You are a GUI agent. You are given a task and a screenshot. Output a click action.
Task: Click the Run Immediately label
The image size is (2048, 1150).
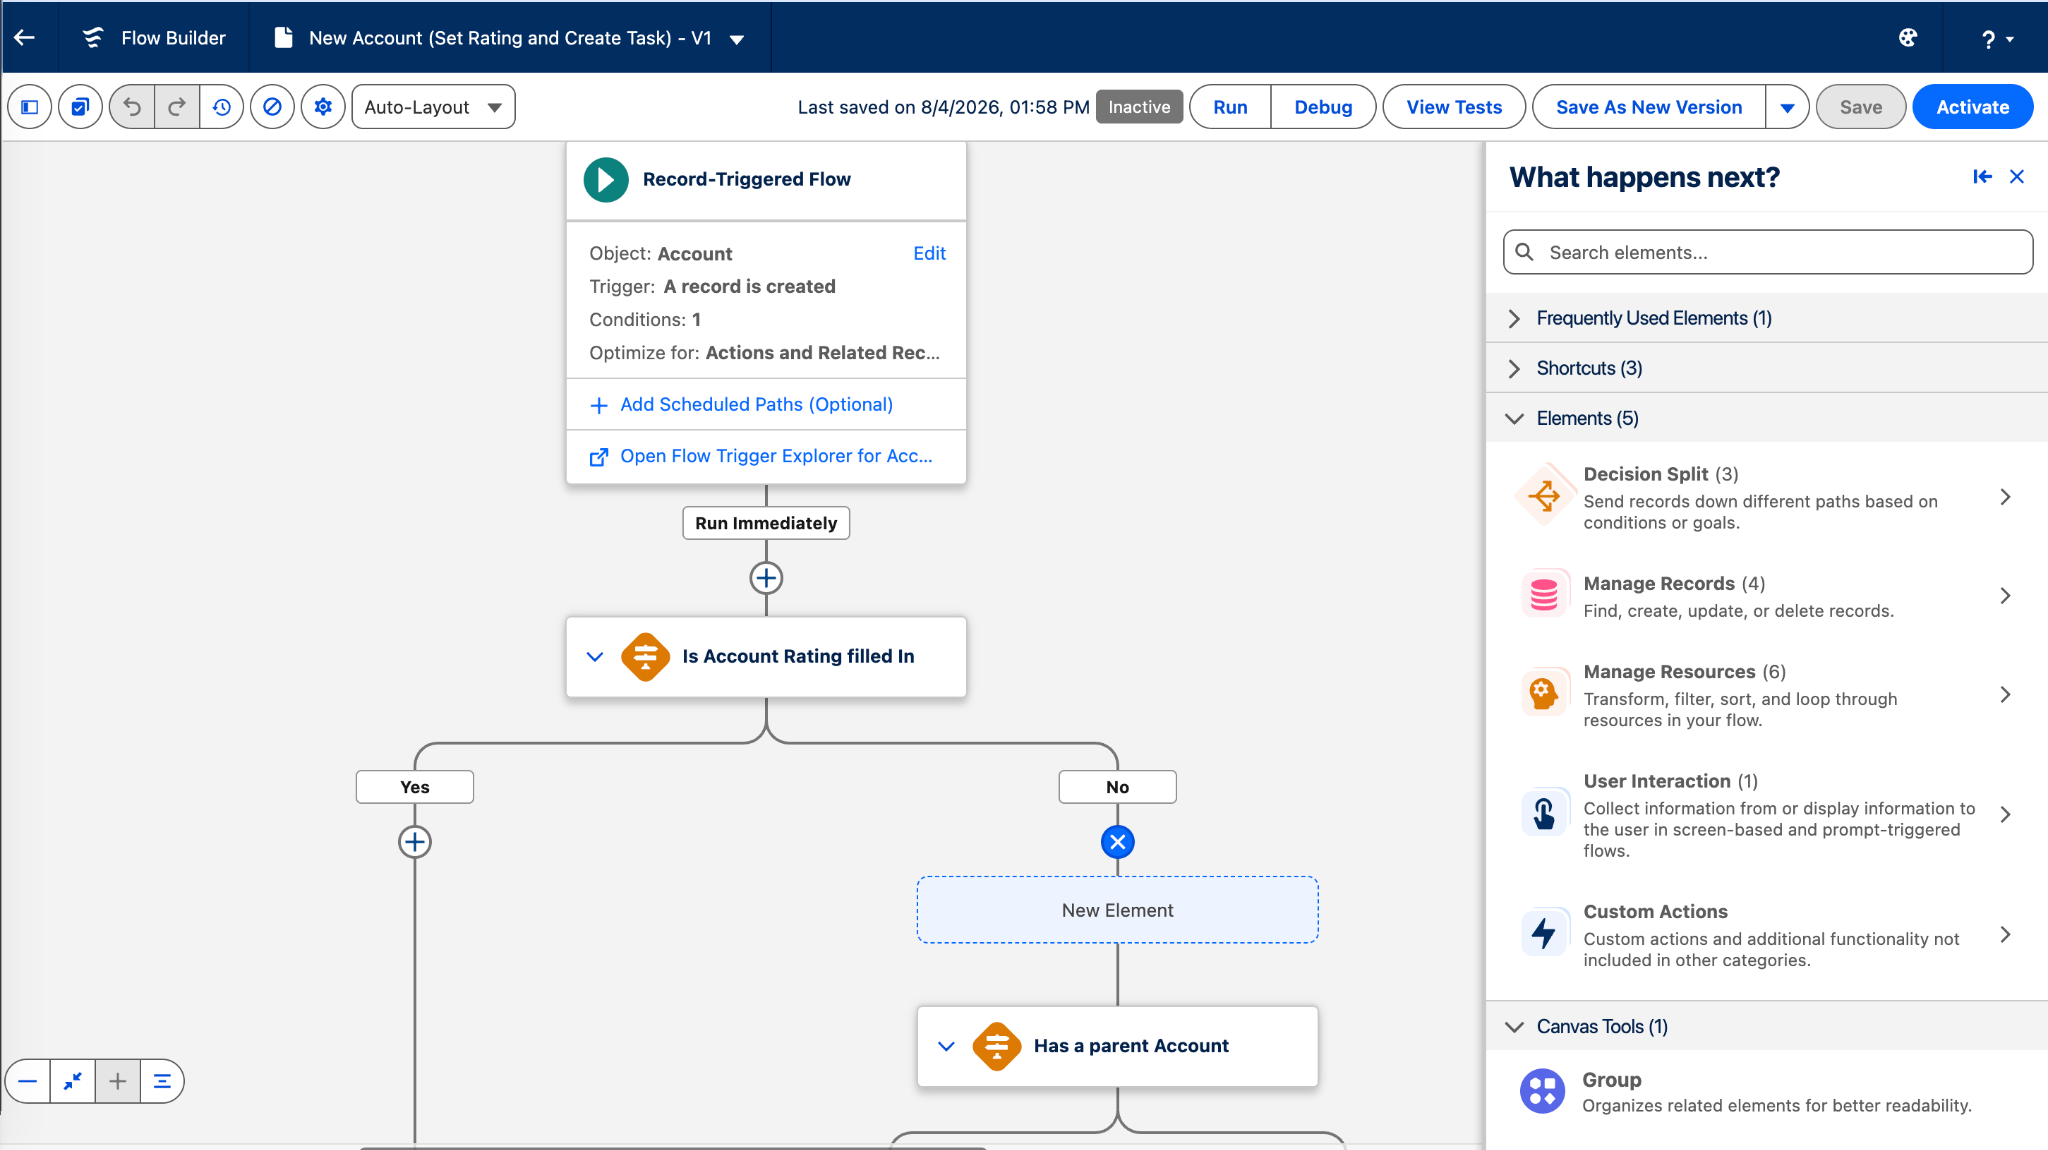[766, 523]
